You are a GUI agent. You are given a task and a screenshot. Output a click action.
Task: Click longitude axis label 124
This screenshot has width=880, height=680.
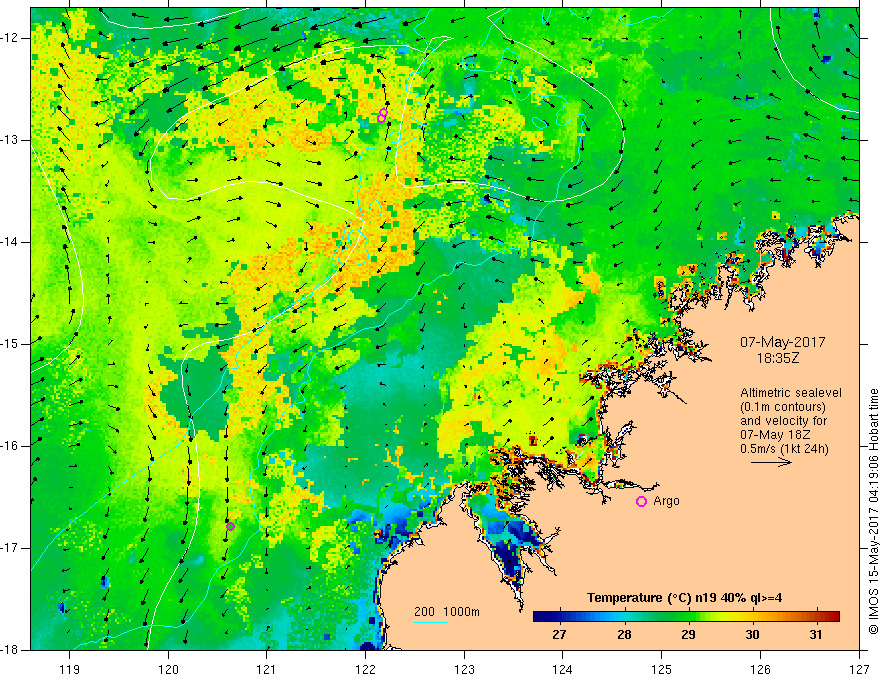(x=563, y=669)
